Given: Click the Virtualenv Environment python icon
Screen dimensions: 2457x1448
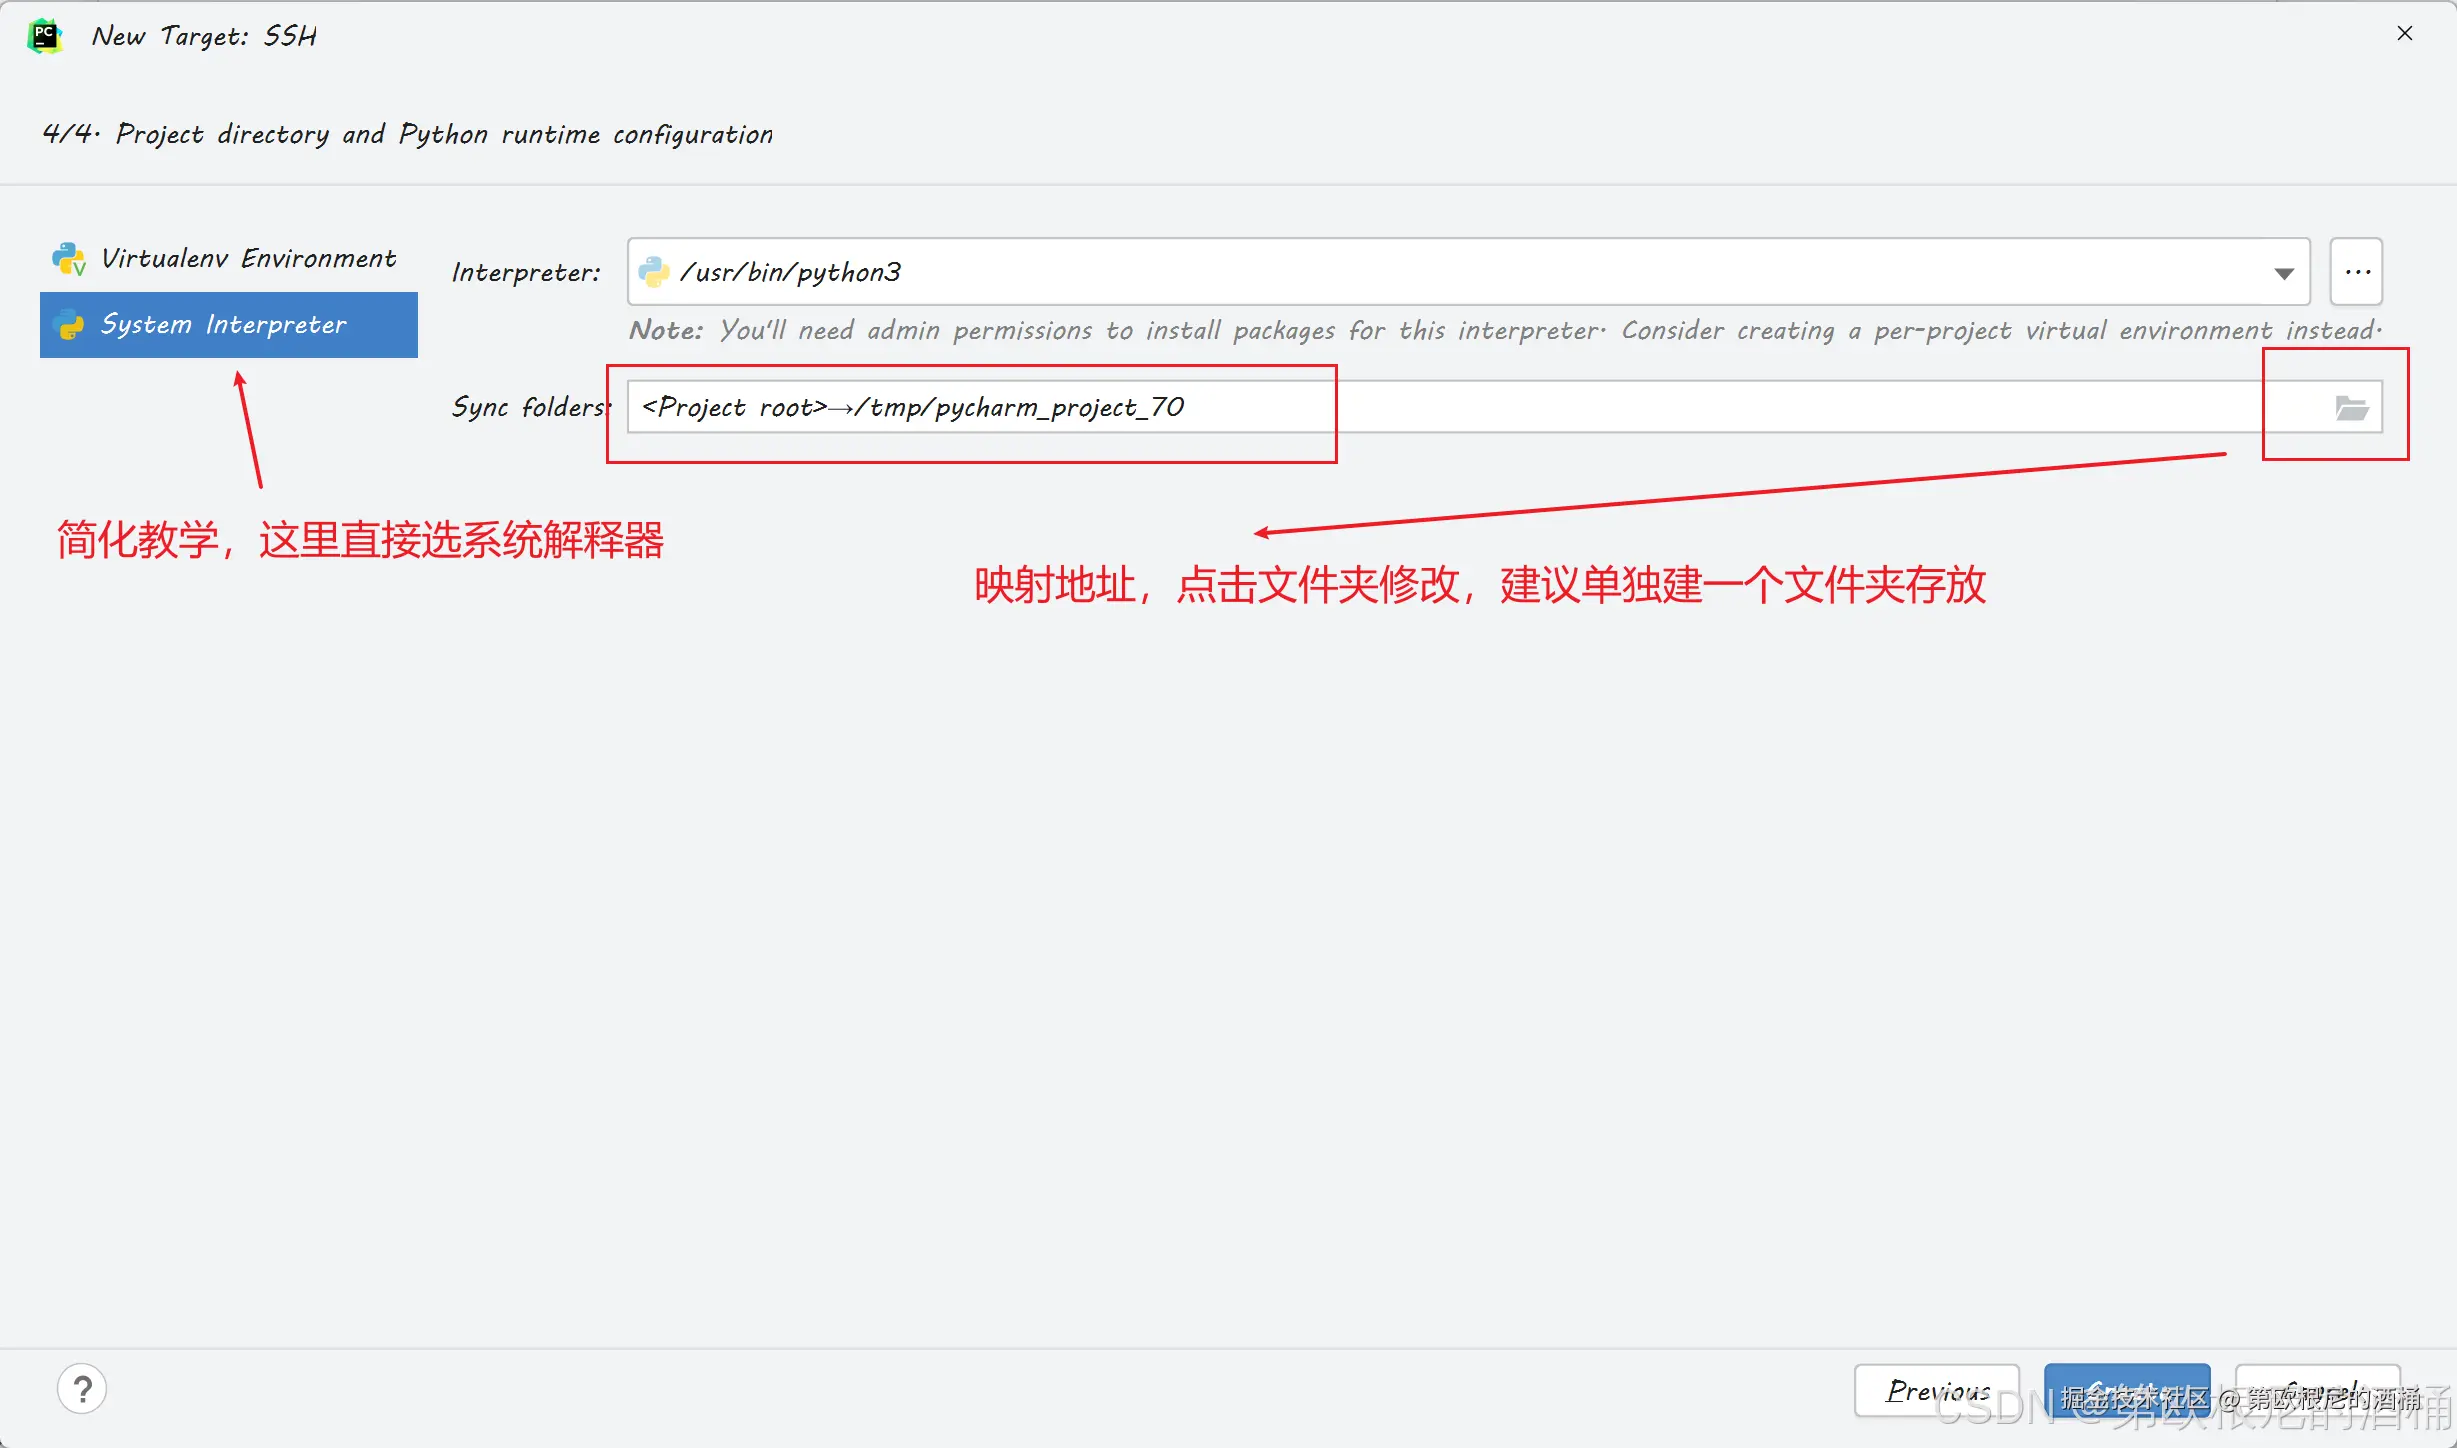Looking at the screenshot, I should pyautogui.click(x=69, y=259).
